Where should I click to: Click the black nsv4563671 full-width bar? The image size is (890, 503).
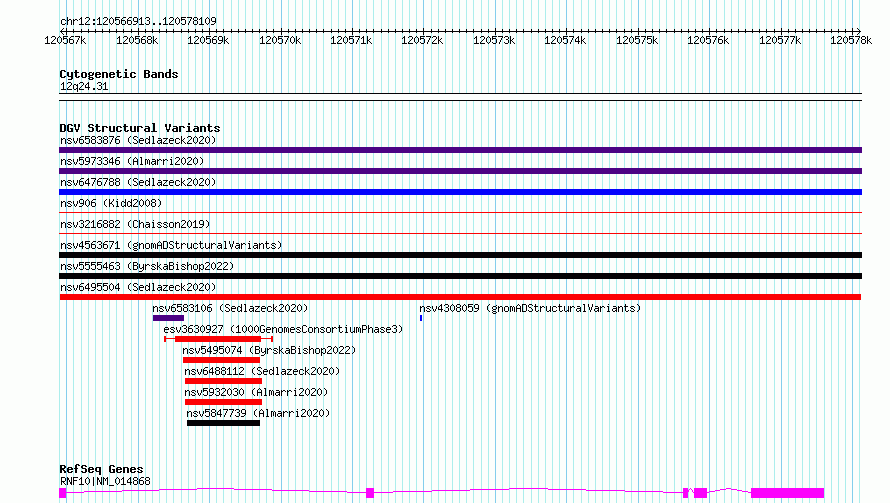(x=460, y=255)
